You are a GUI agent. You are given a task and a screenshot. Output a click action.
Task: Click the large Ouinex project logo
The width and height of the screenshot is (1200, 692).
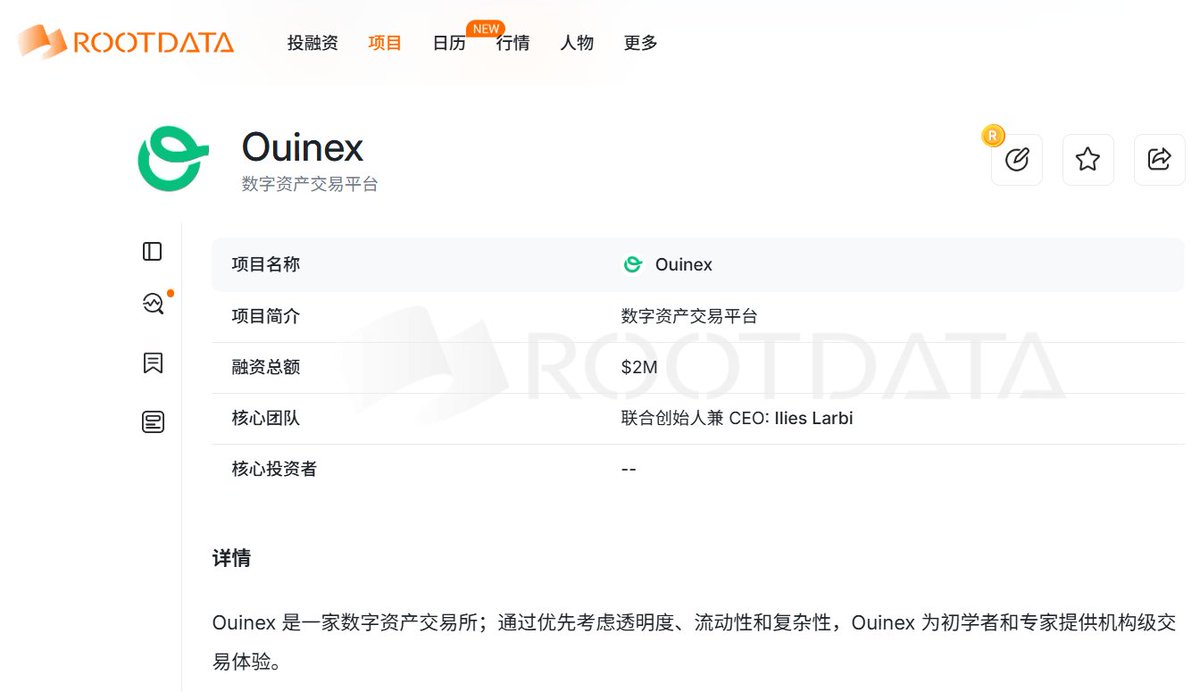[173, 158]
